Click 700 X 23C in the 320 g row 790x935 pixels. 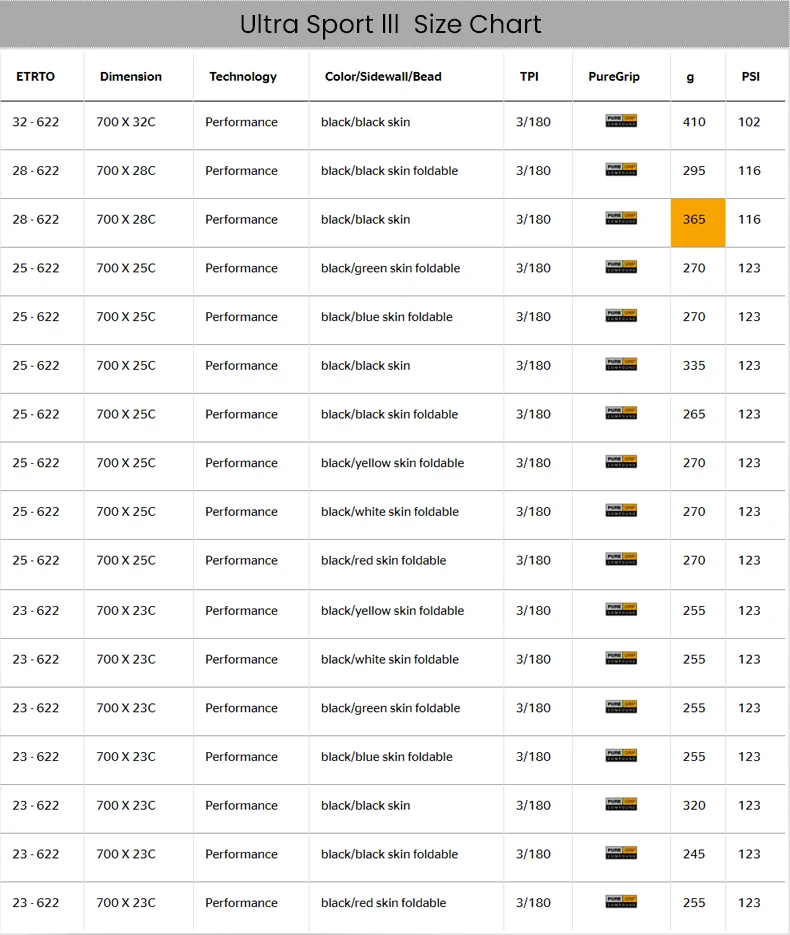pyautogui.click(x=126, y=806)
